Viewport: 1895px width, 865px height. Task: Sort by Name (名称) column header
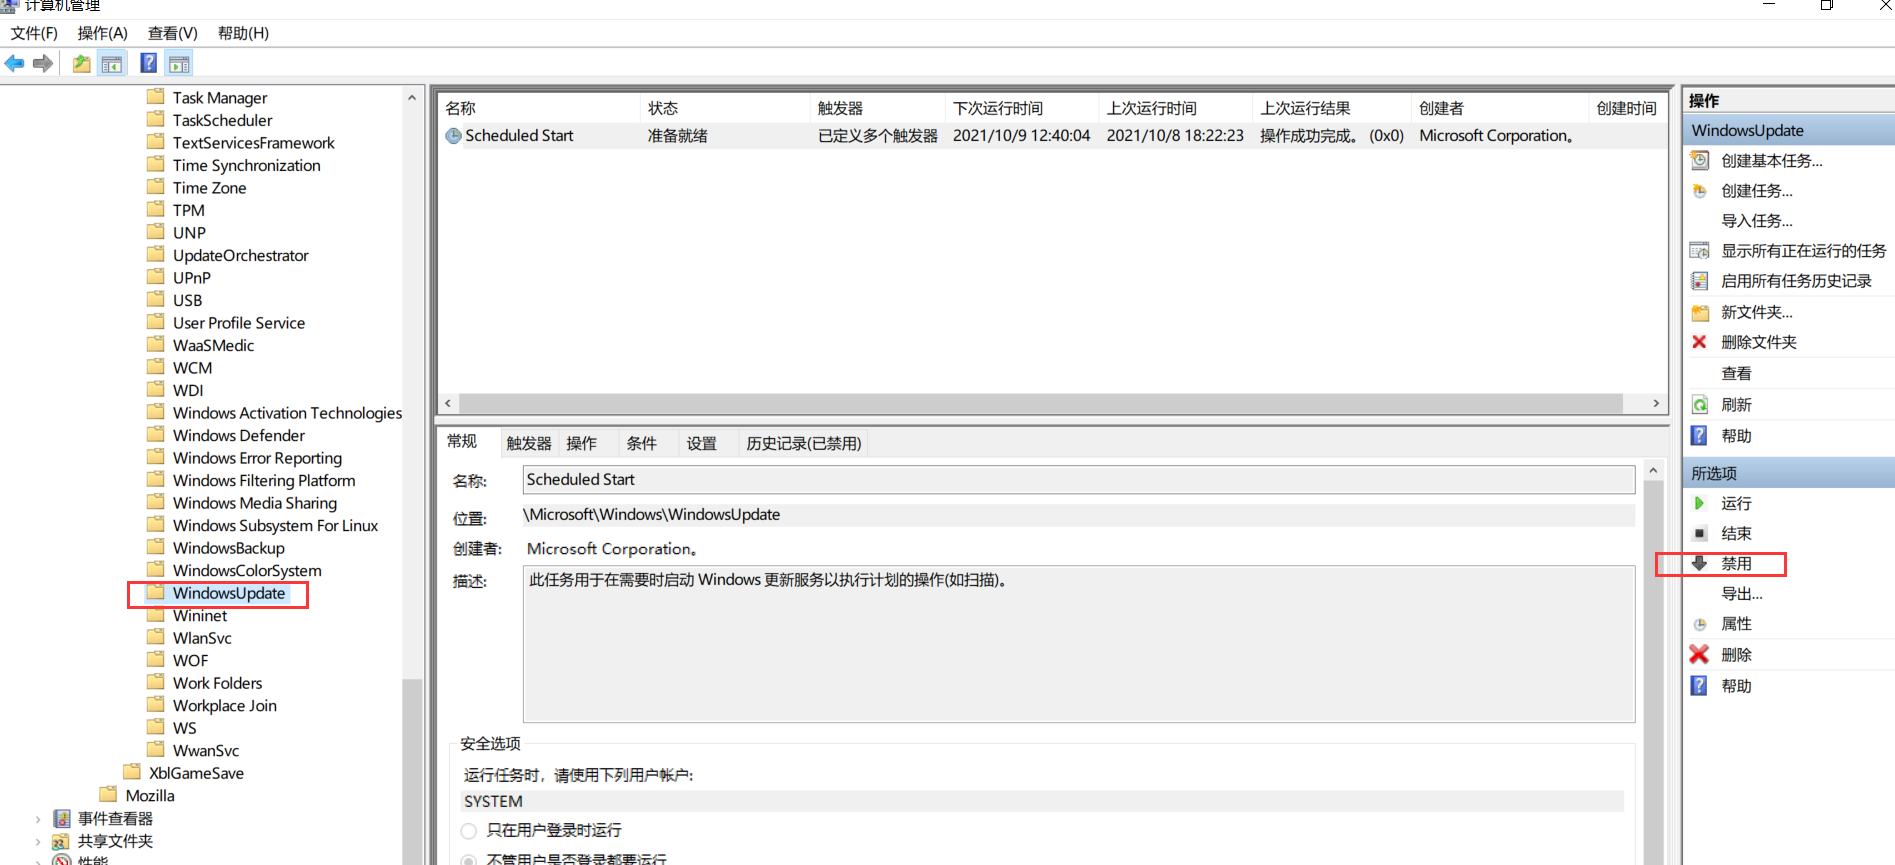[x=540, y=108]
